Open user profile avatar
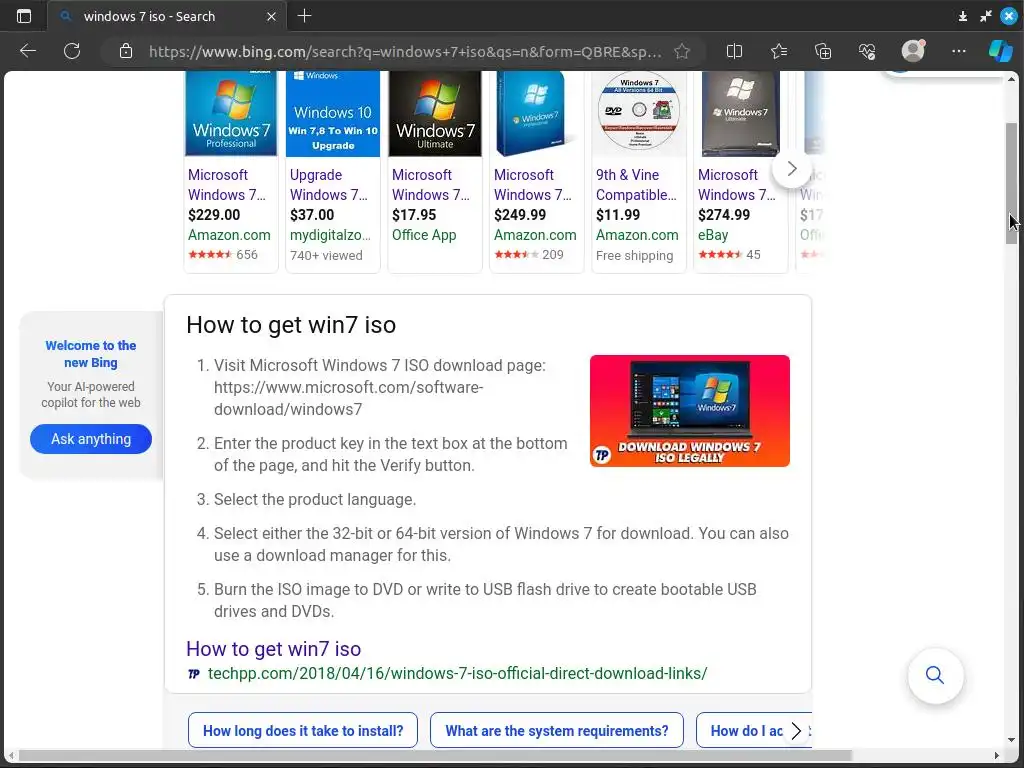Screen dimensions: 1024x768 tap(913, 51)
